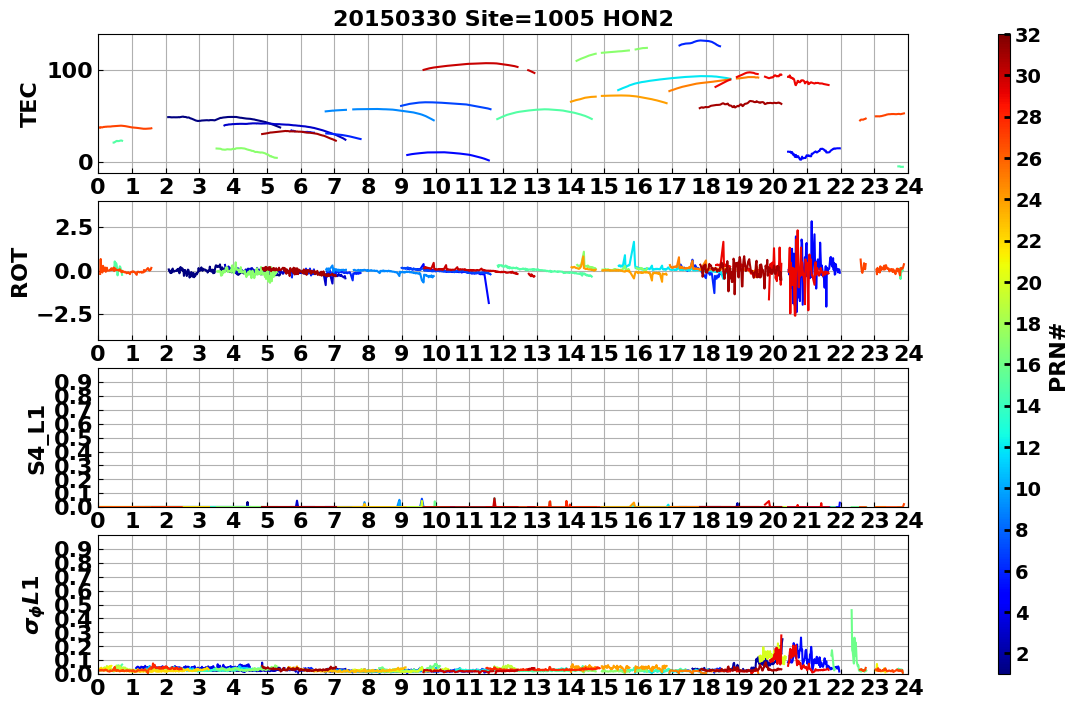This screenshot has height=709, width=1077.
Task: Click hour 24 tick under the bottom panel
Action: coord(908,687)
